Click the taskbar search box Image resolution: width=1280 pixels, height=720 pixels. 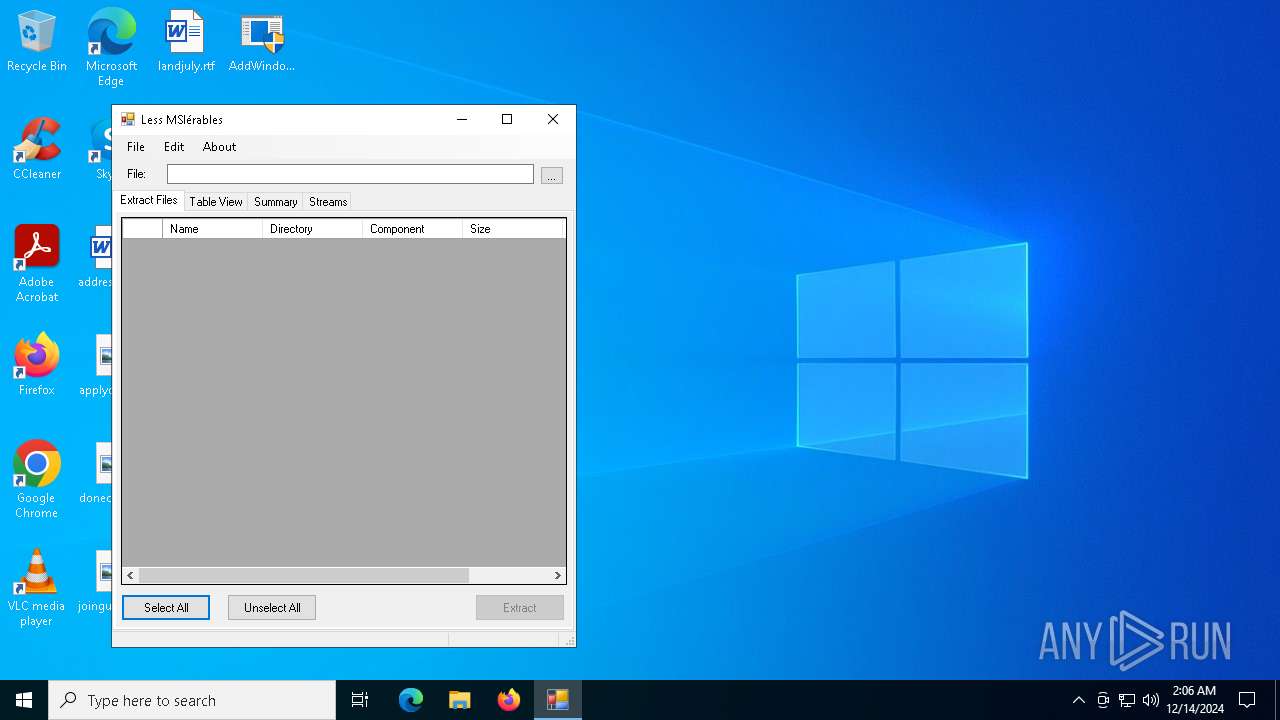192,700
